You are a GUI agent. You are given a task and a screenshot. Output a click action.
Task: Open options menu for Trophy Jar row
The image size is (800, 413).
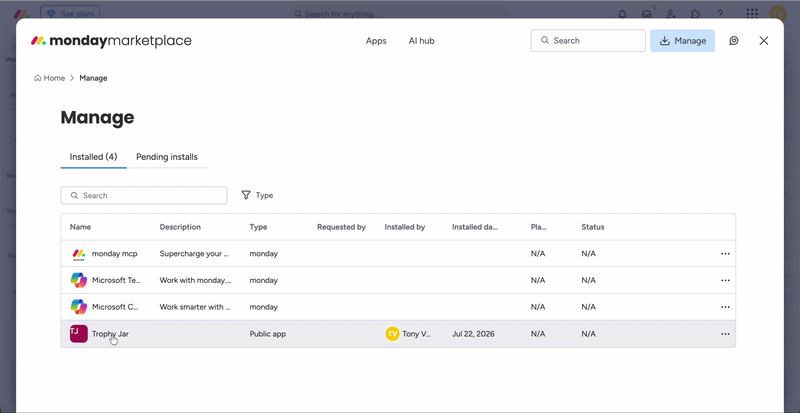click(725, 334)
